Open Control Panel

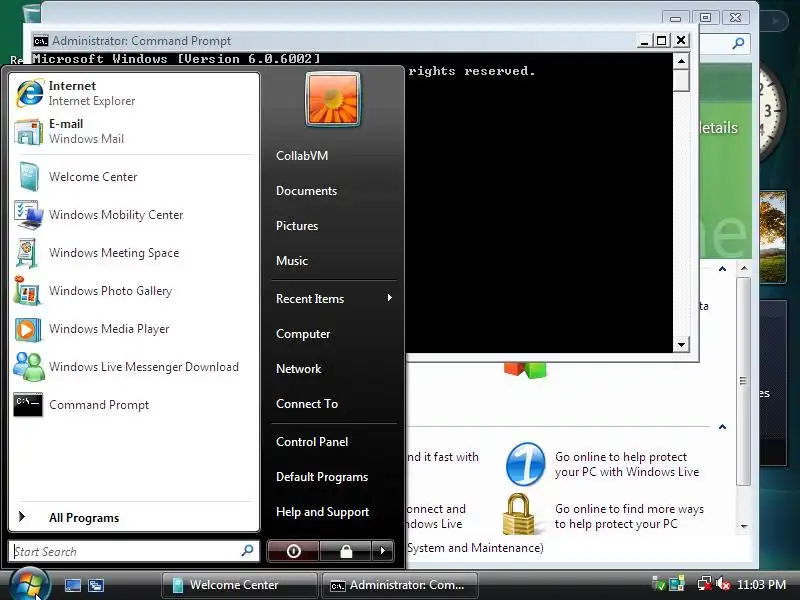[x=312, y=442]
